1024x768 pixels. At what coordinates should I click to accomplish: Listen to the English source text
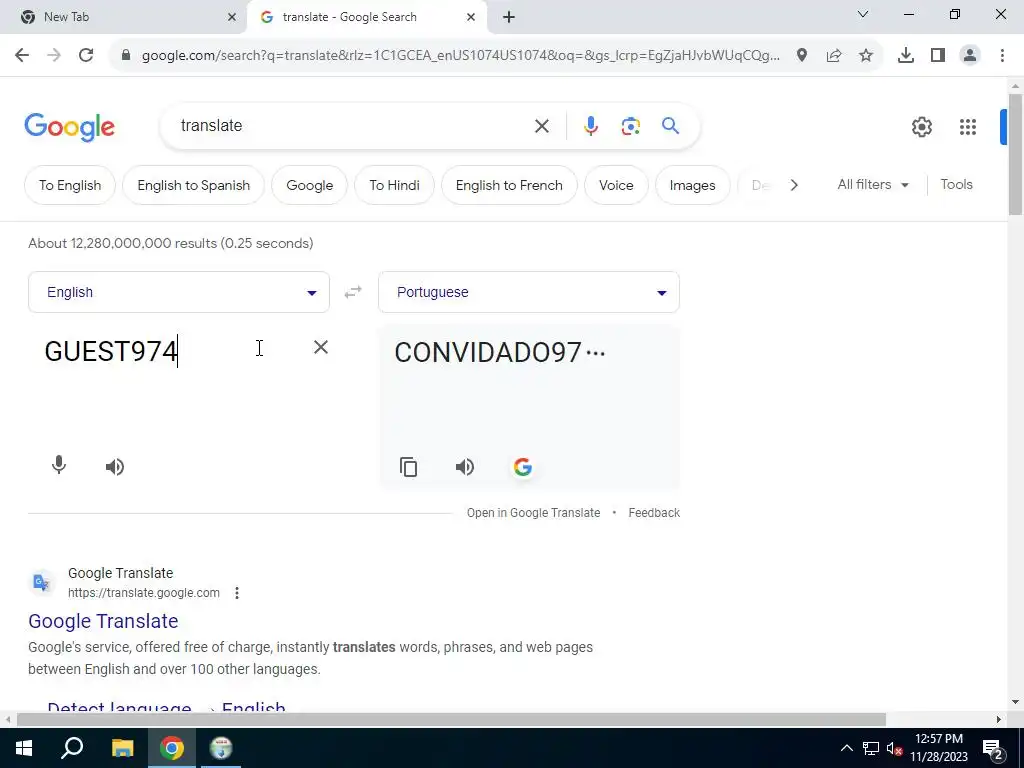[x=115, y=466]
